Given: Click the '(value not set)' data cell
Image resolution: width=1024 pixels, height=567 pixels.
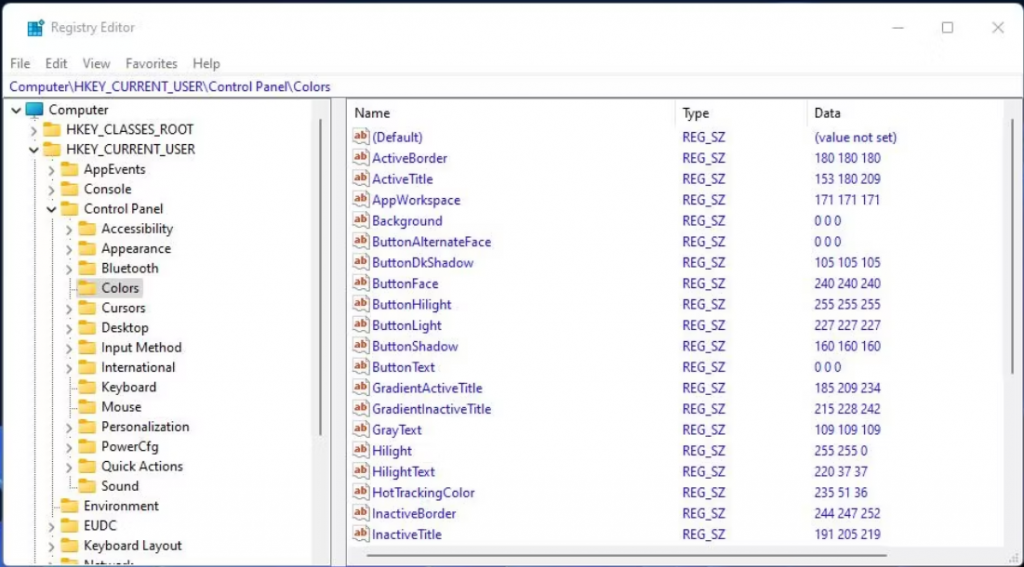Looking at the screenshot, I should tap(856, 137).
